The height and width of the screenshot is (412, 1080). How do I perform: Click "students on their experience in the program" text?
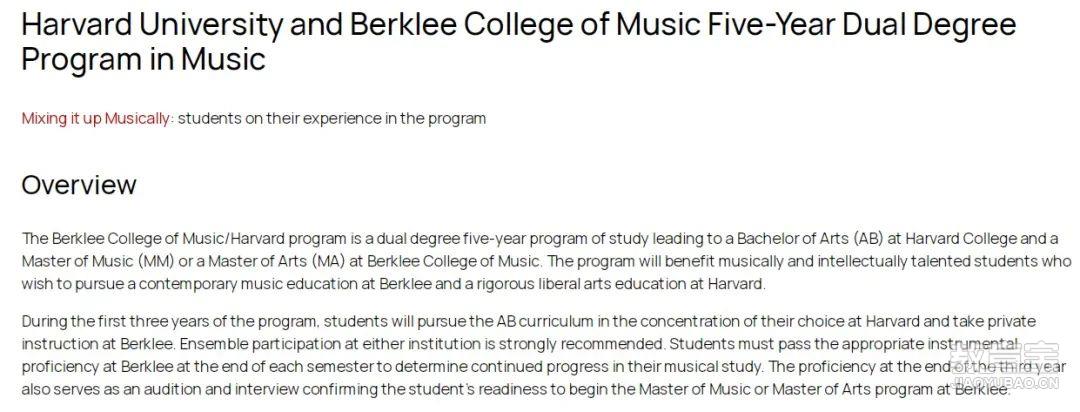click(332, 119)
